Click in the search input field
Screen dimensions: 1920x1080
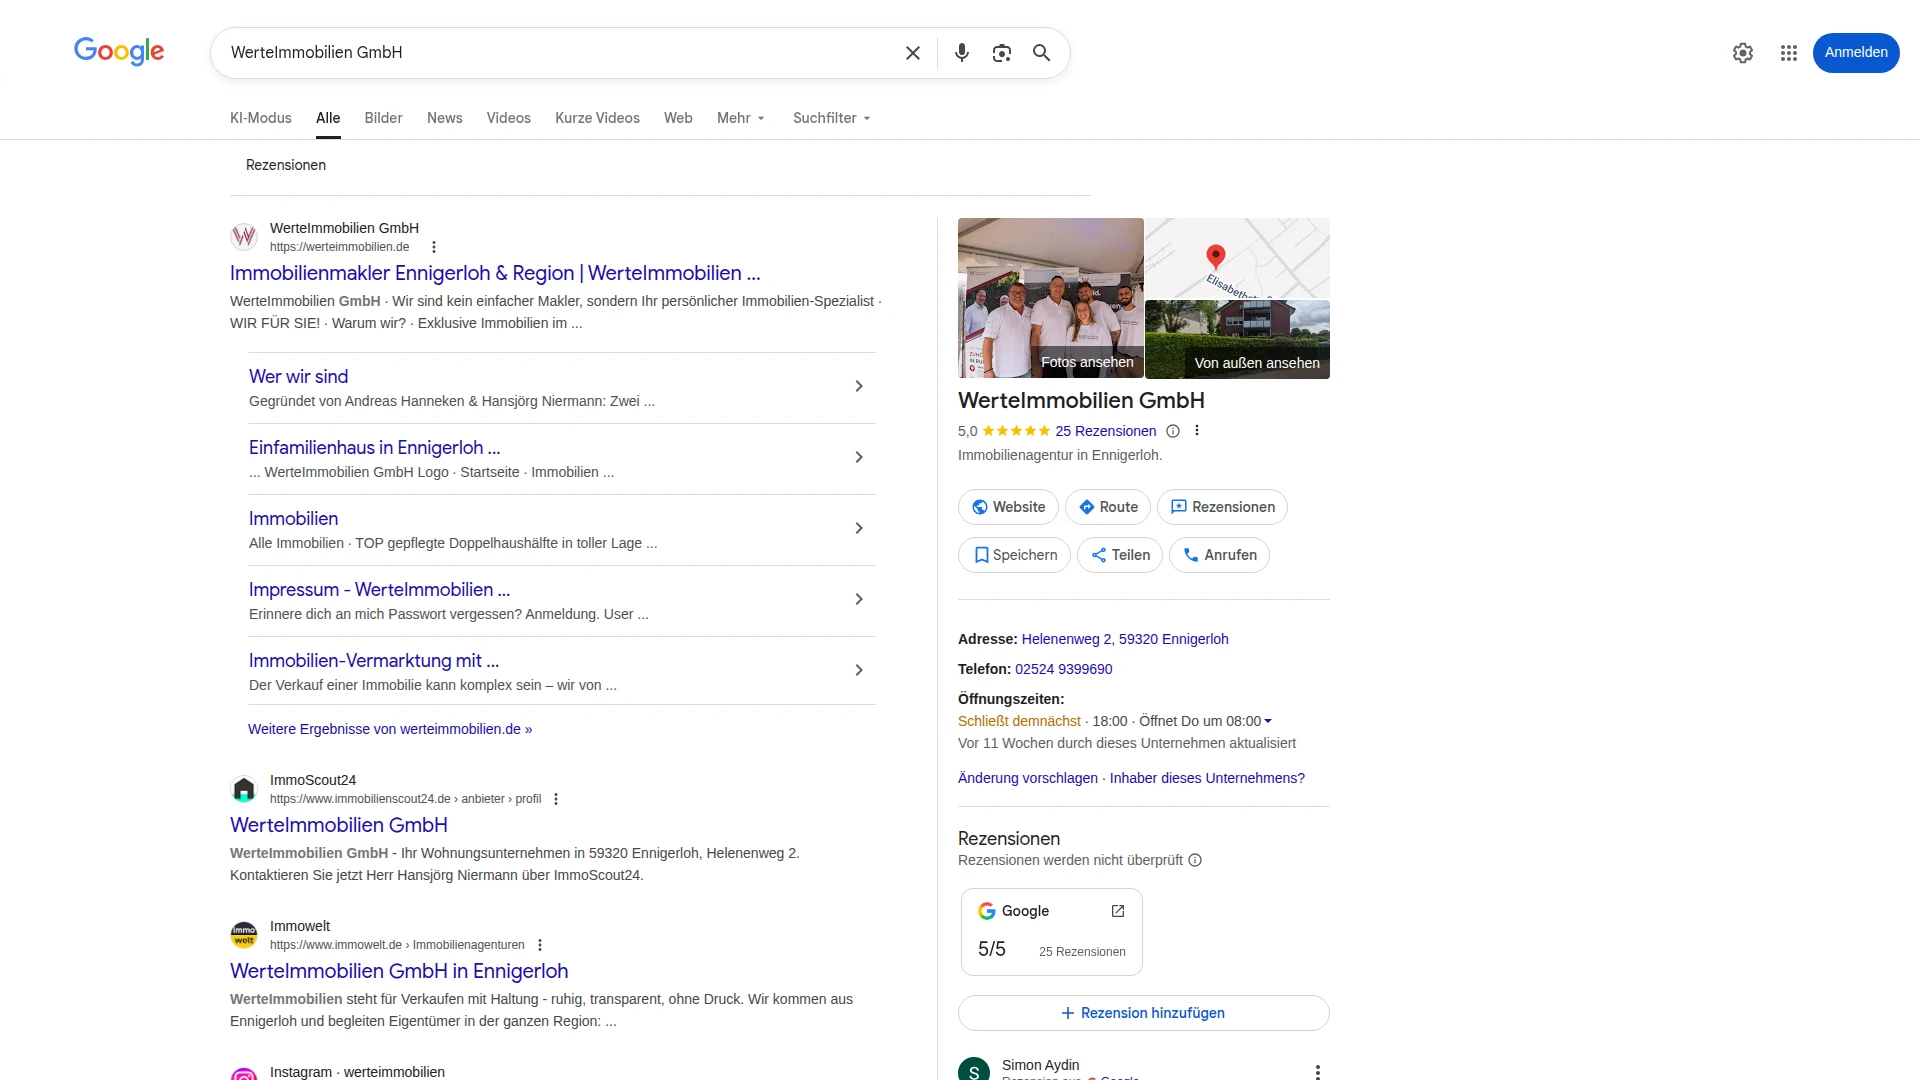tap(560, 53)
